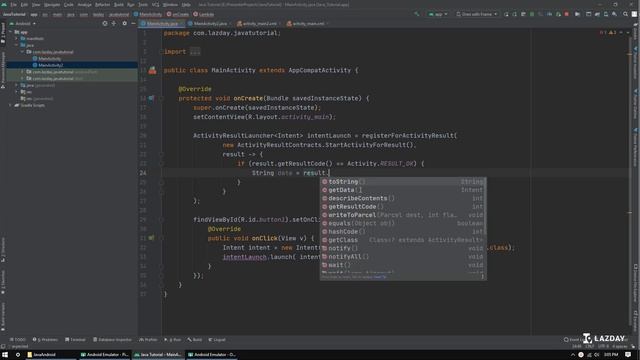Click the stop red square icon
The width and height of the screenshot is (640, 360).
(567, 14)
